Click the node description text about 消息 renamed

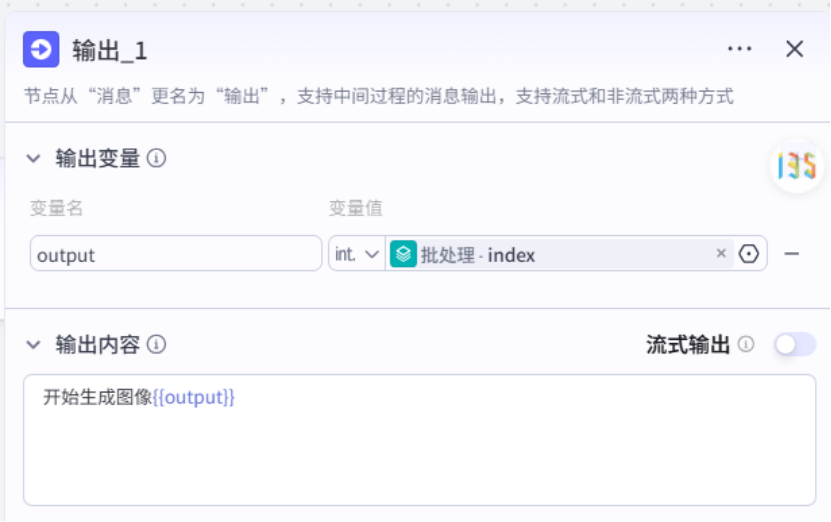379,96
